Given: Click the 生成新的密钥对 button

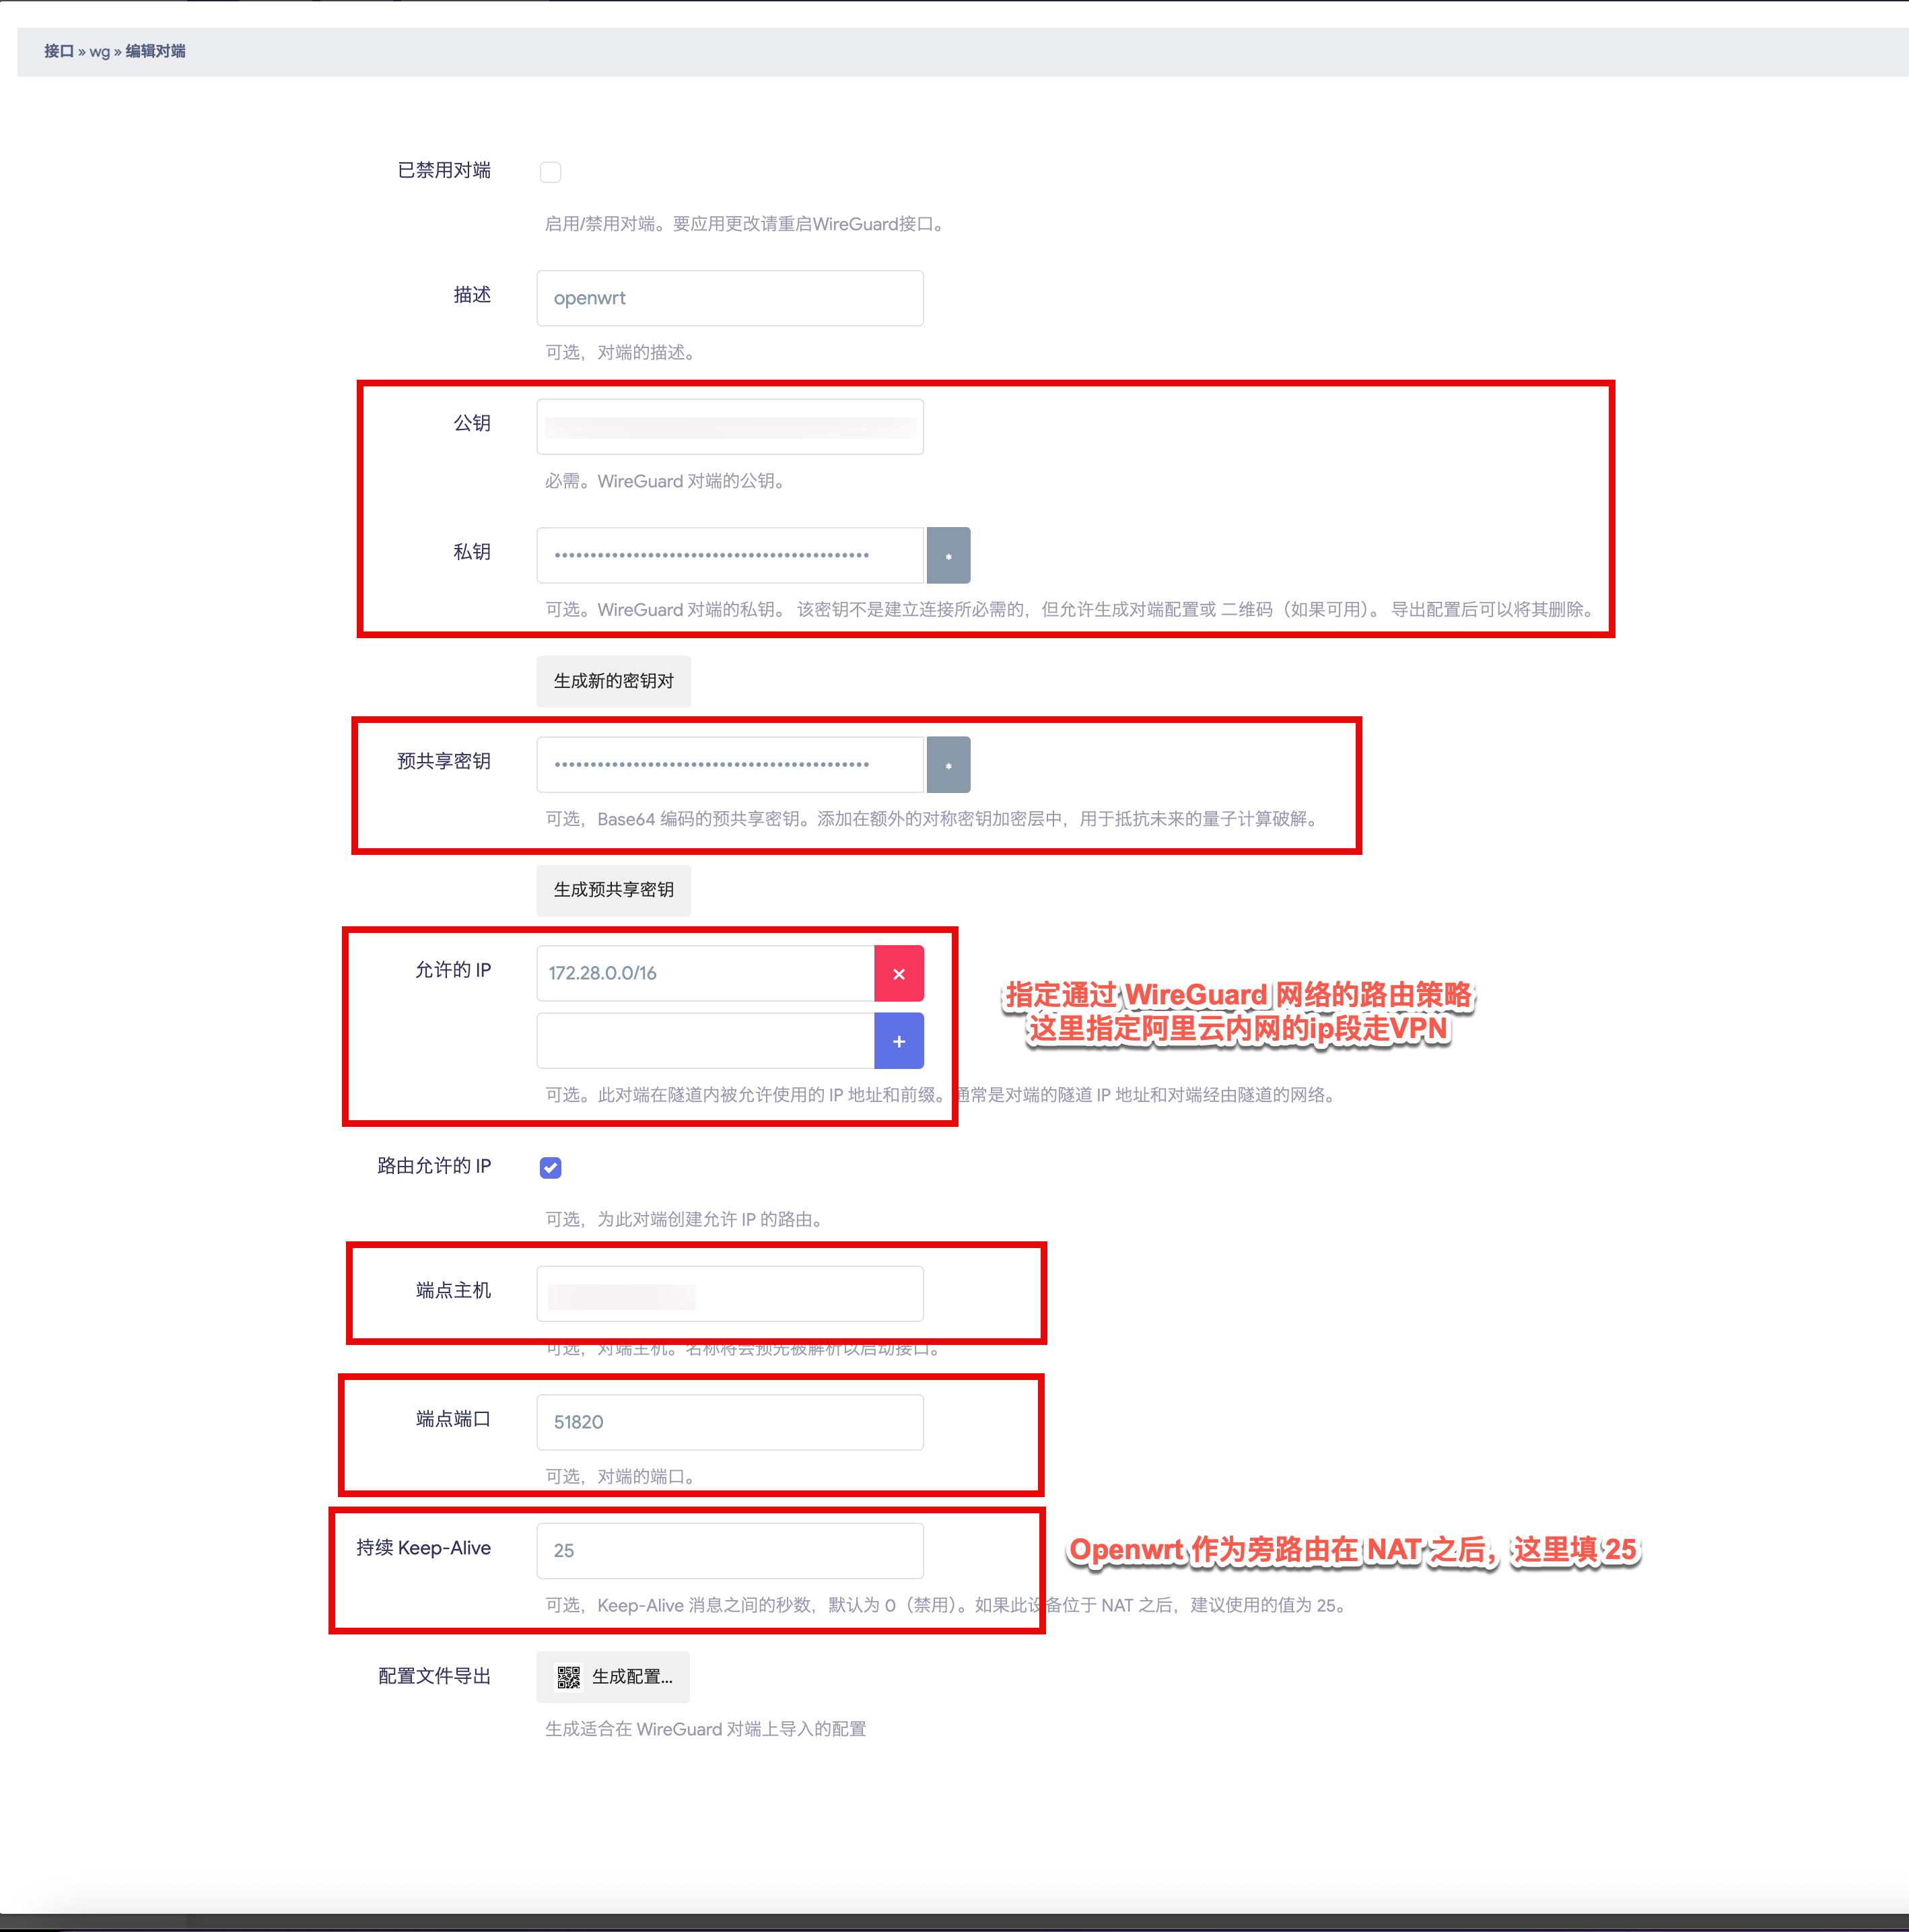Looking at the screenshot, I should 613,681.
